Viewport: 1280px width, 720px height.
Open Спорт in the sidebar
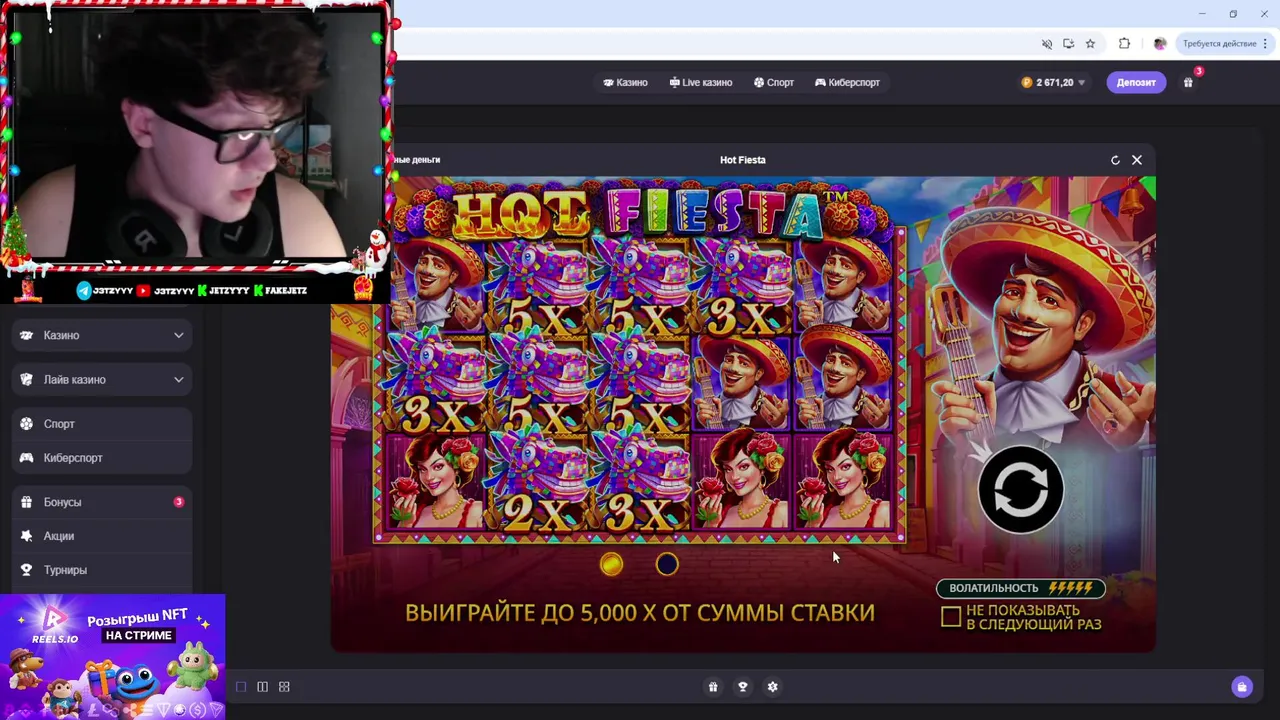click(x=102, y=424)
